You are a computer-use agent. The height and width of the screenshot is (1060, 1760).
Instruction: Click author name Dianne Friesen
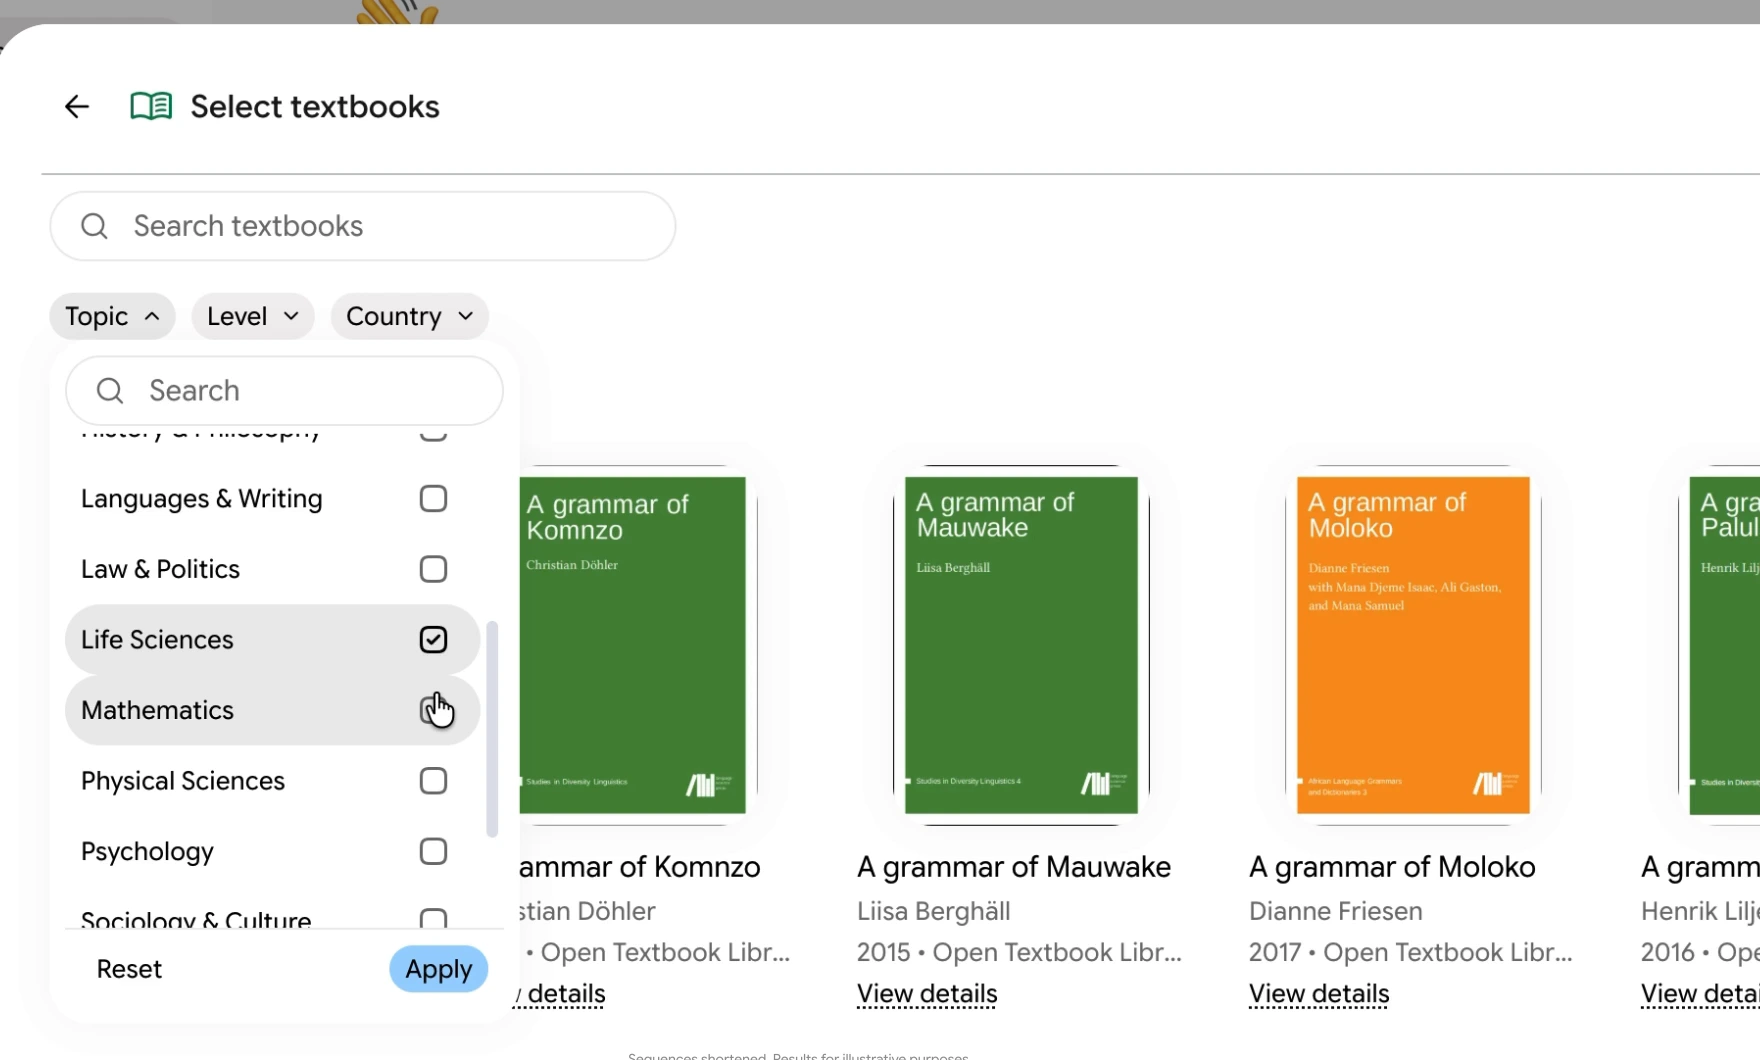point(1336,911)
